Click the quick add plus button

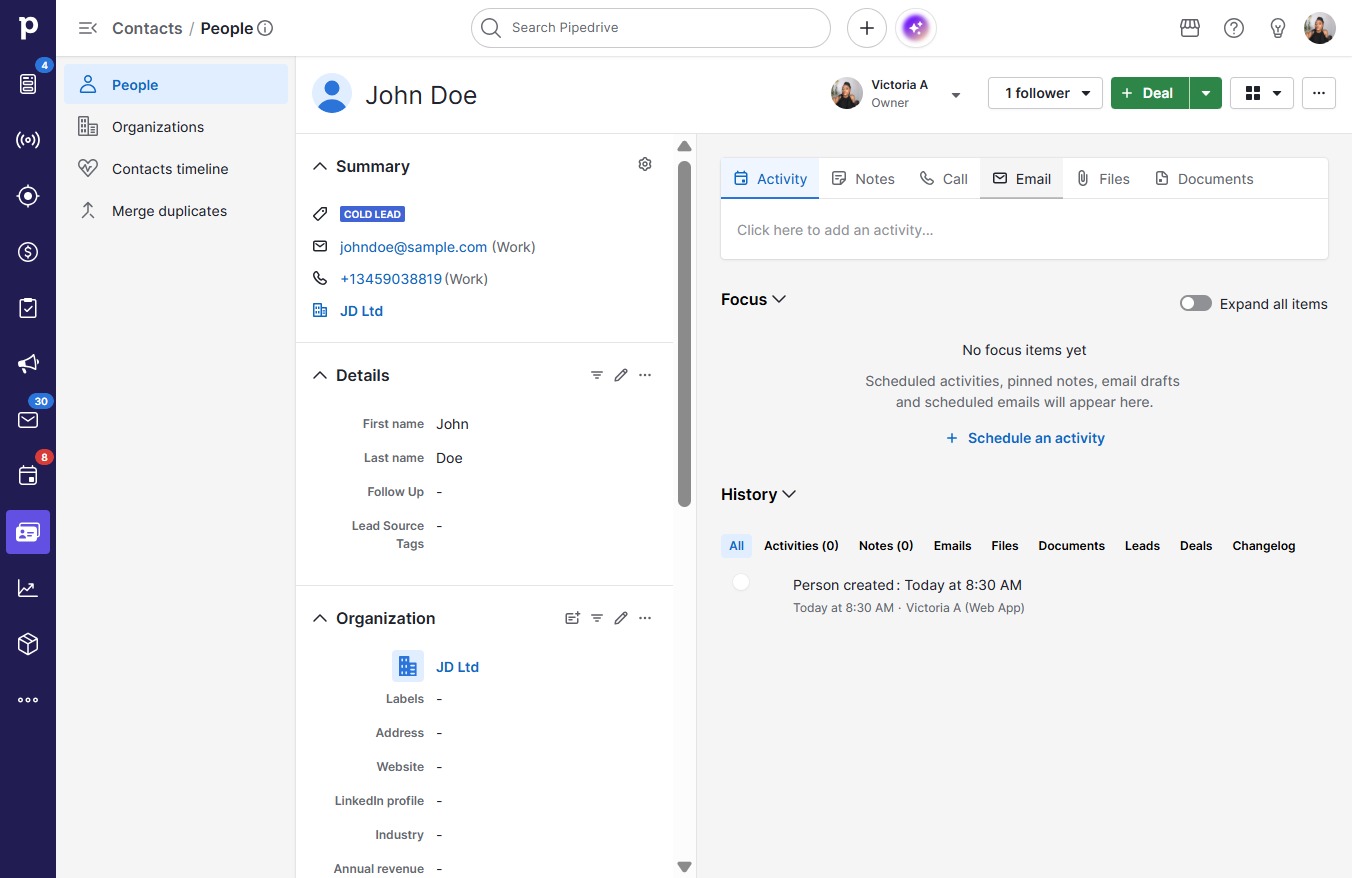[x=867, y=28]
